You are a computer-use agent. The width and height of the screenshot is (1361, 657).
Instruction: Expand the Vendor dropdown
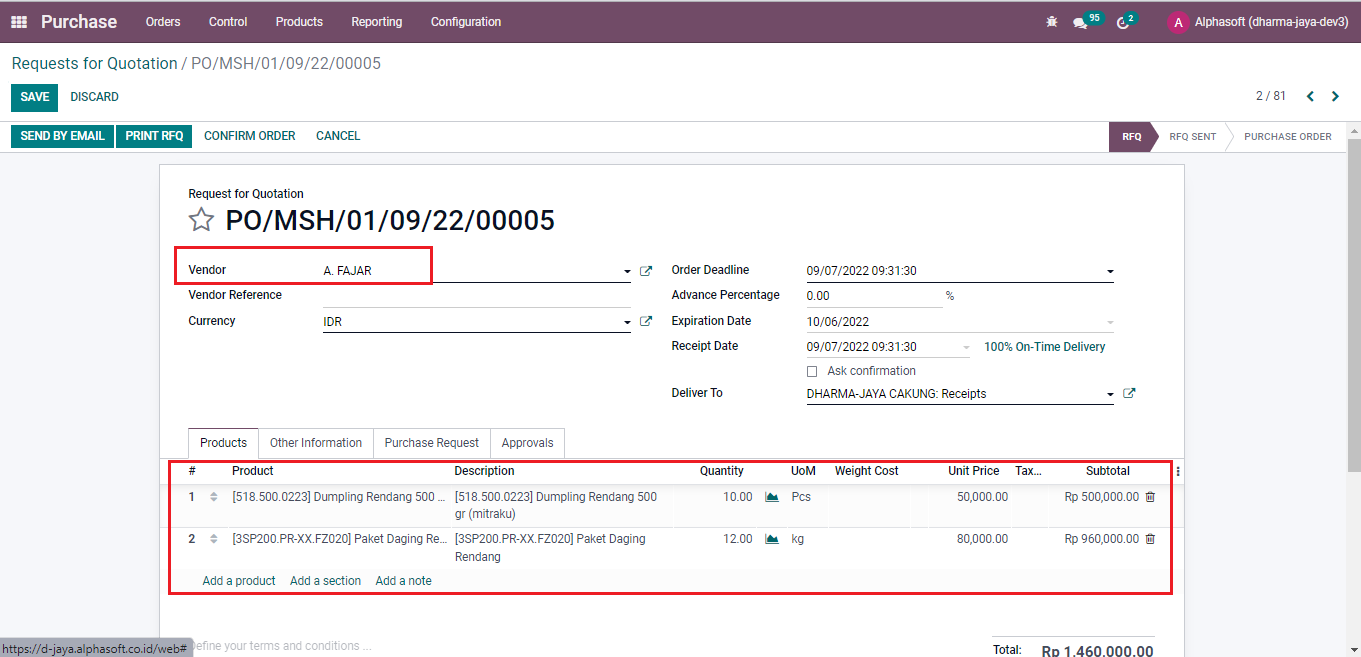coord(627,272)
